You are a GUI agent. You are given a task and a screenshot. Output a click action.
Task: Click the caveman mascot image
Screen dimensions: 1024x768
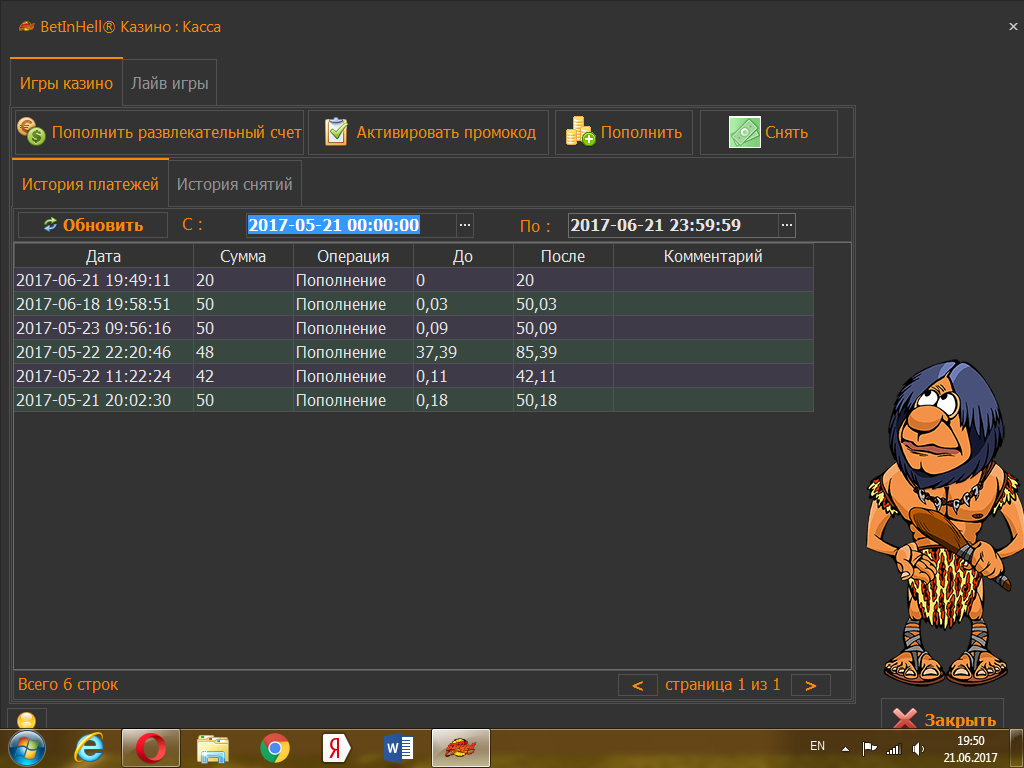pos(944,522)
